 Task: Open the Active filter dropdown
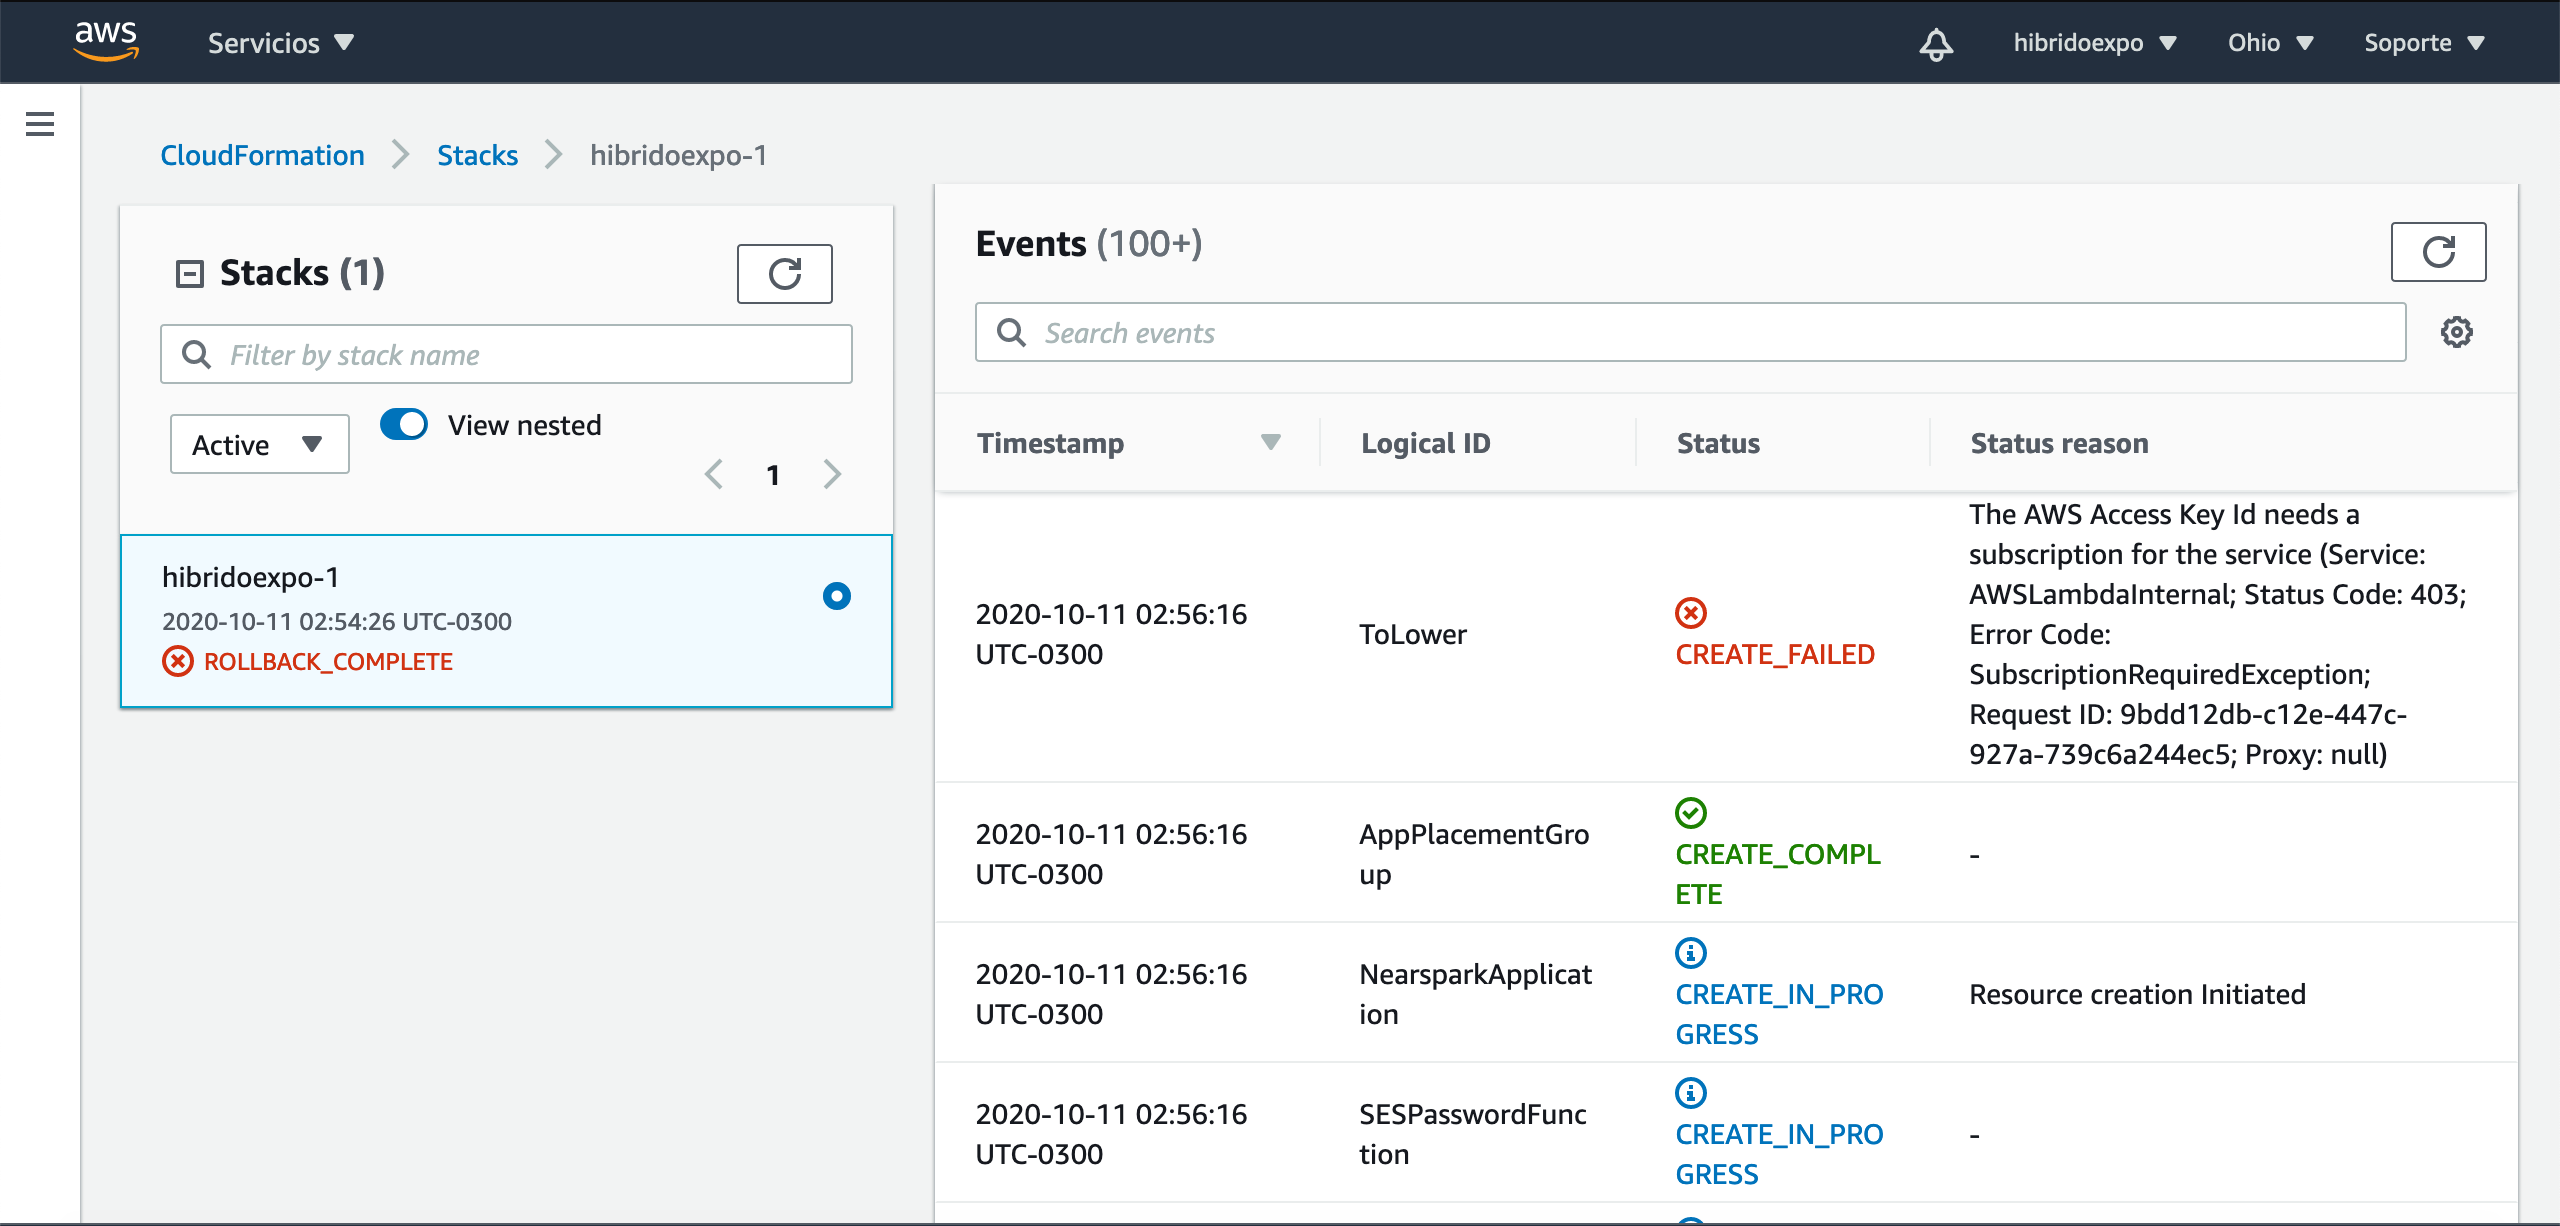pos(260,444)
